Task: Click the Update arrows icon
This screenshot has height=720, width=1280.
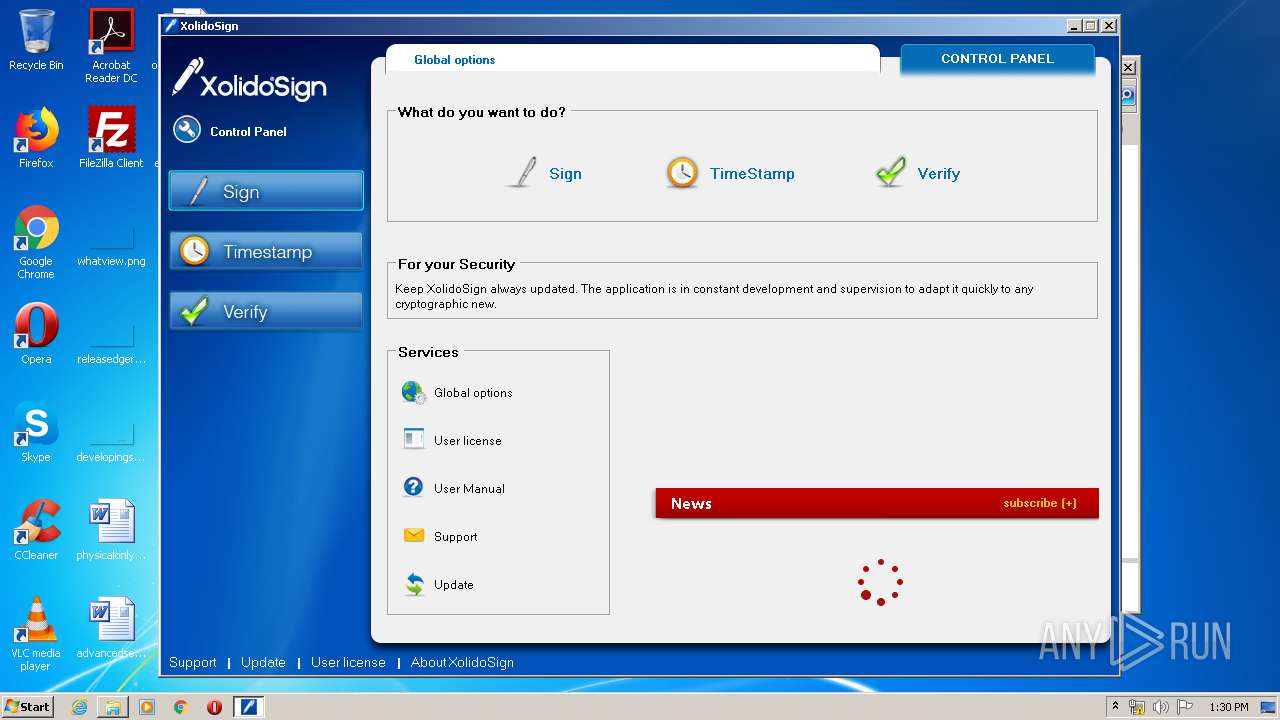Action: (414, 584)
